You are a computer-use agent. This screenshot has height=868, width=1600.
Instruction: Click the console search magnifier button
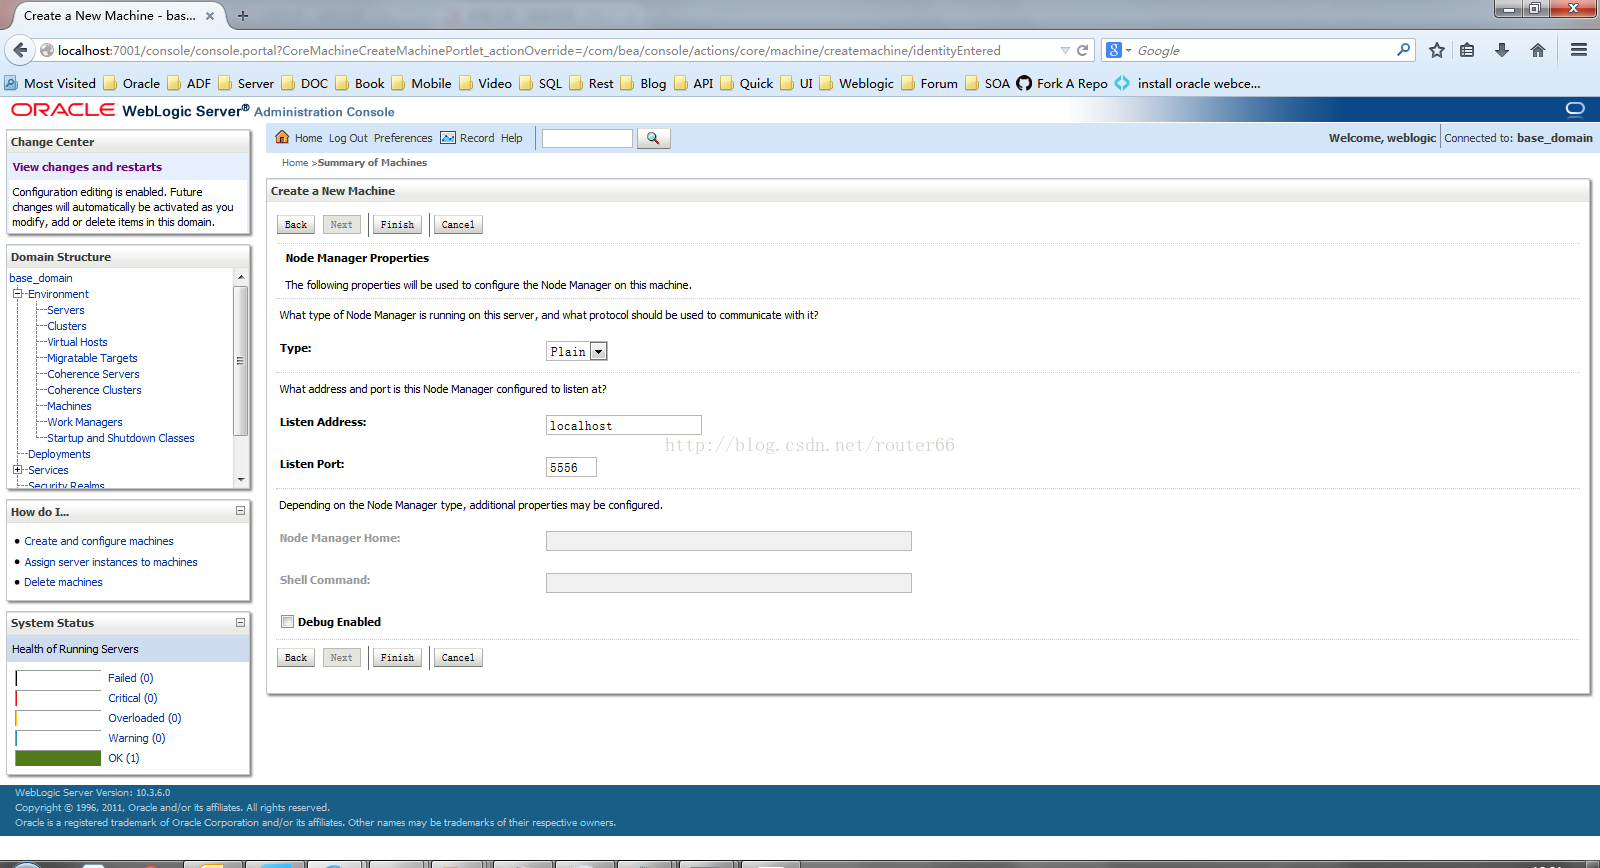pos(653,138)
